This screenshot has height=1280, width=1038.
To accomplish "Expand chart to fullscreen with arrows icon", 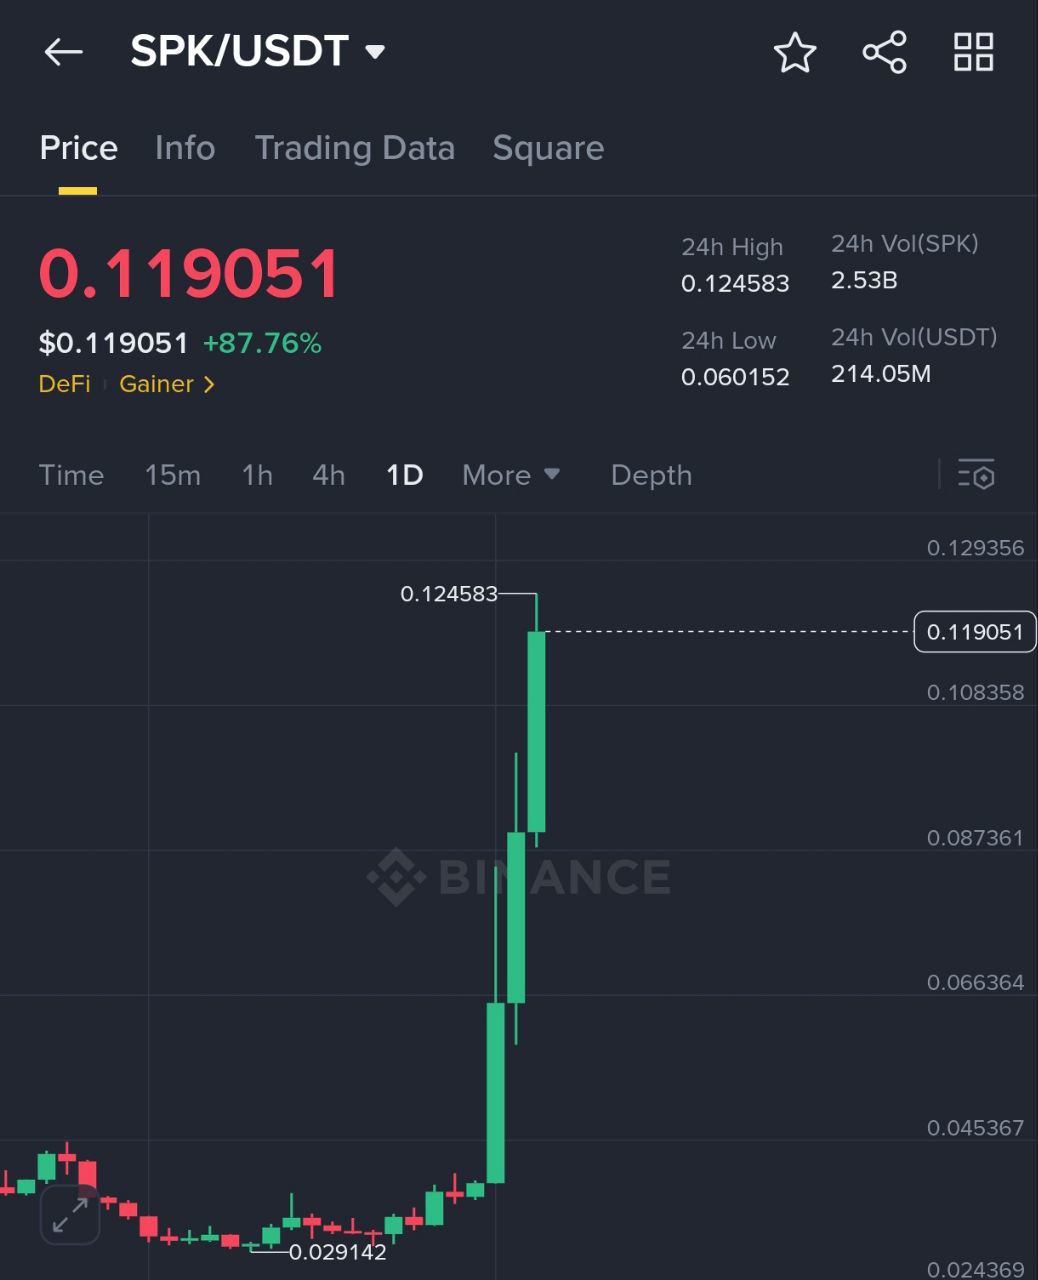I will click(70, 1215).
